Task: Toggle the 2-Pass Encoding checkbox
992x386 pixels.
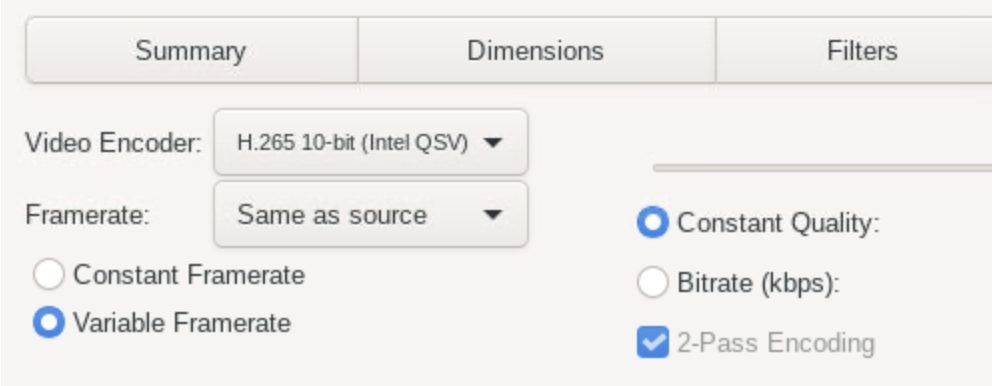Action: (x=652, y=342)
